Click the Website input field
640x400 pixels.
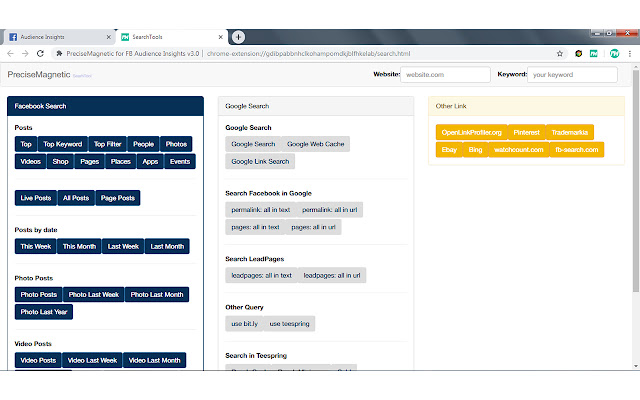(x=442, y=74)
